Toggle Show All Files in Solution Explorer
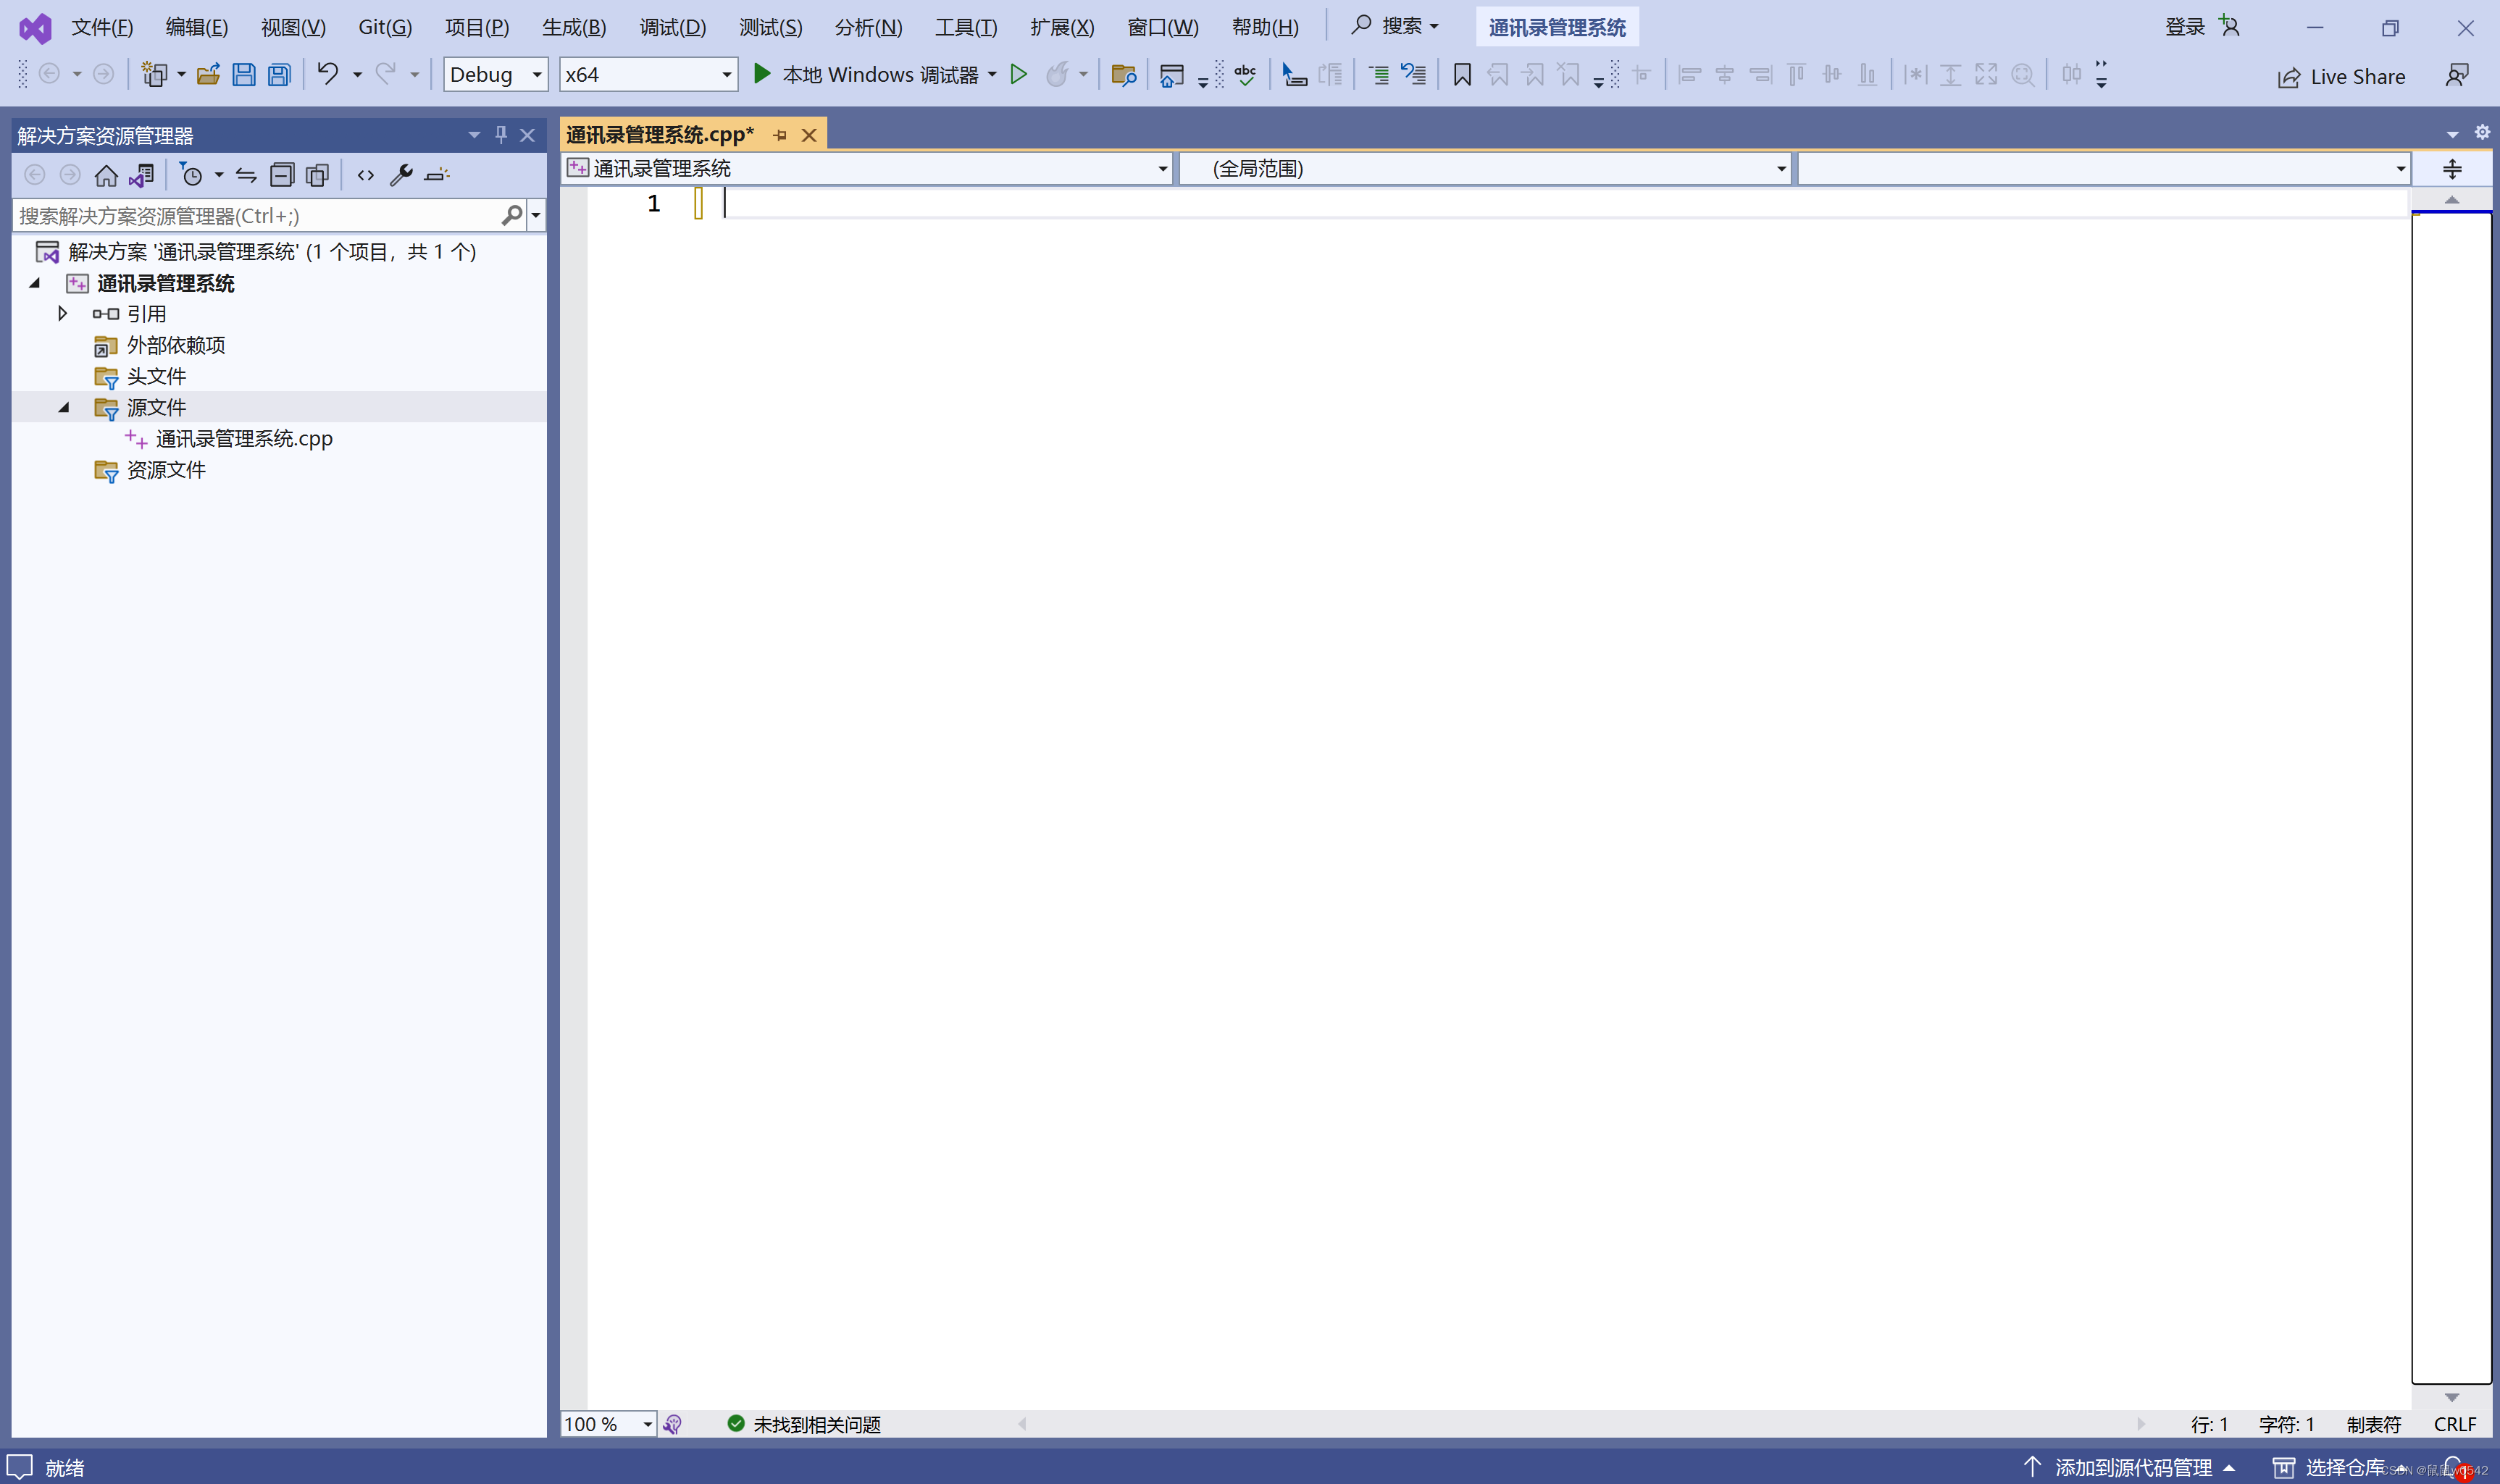Viewport: 2500px width, 1484px height. click(318, 175)
